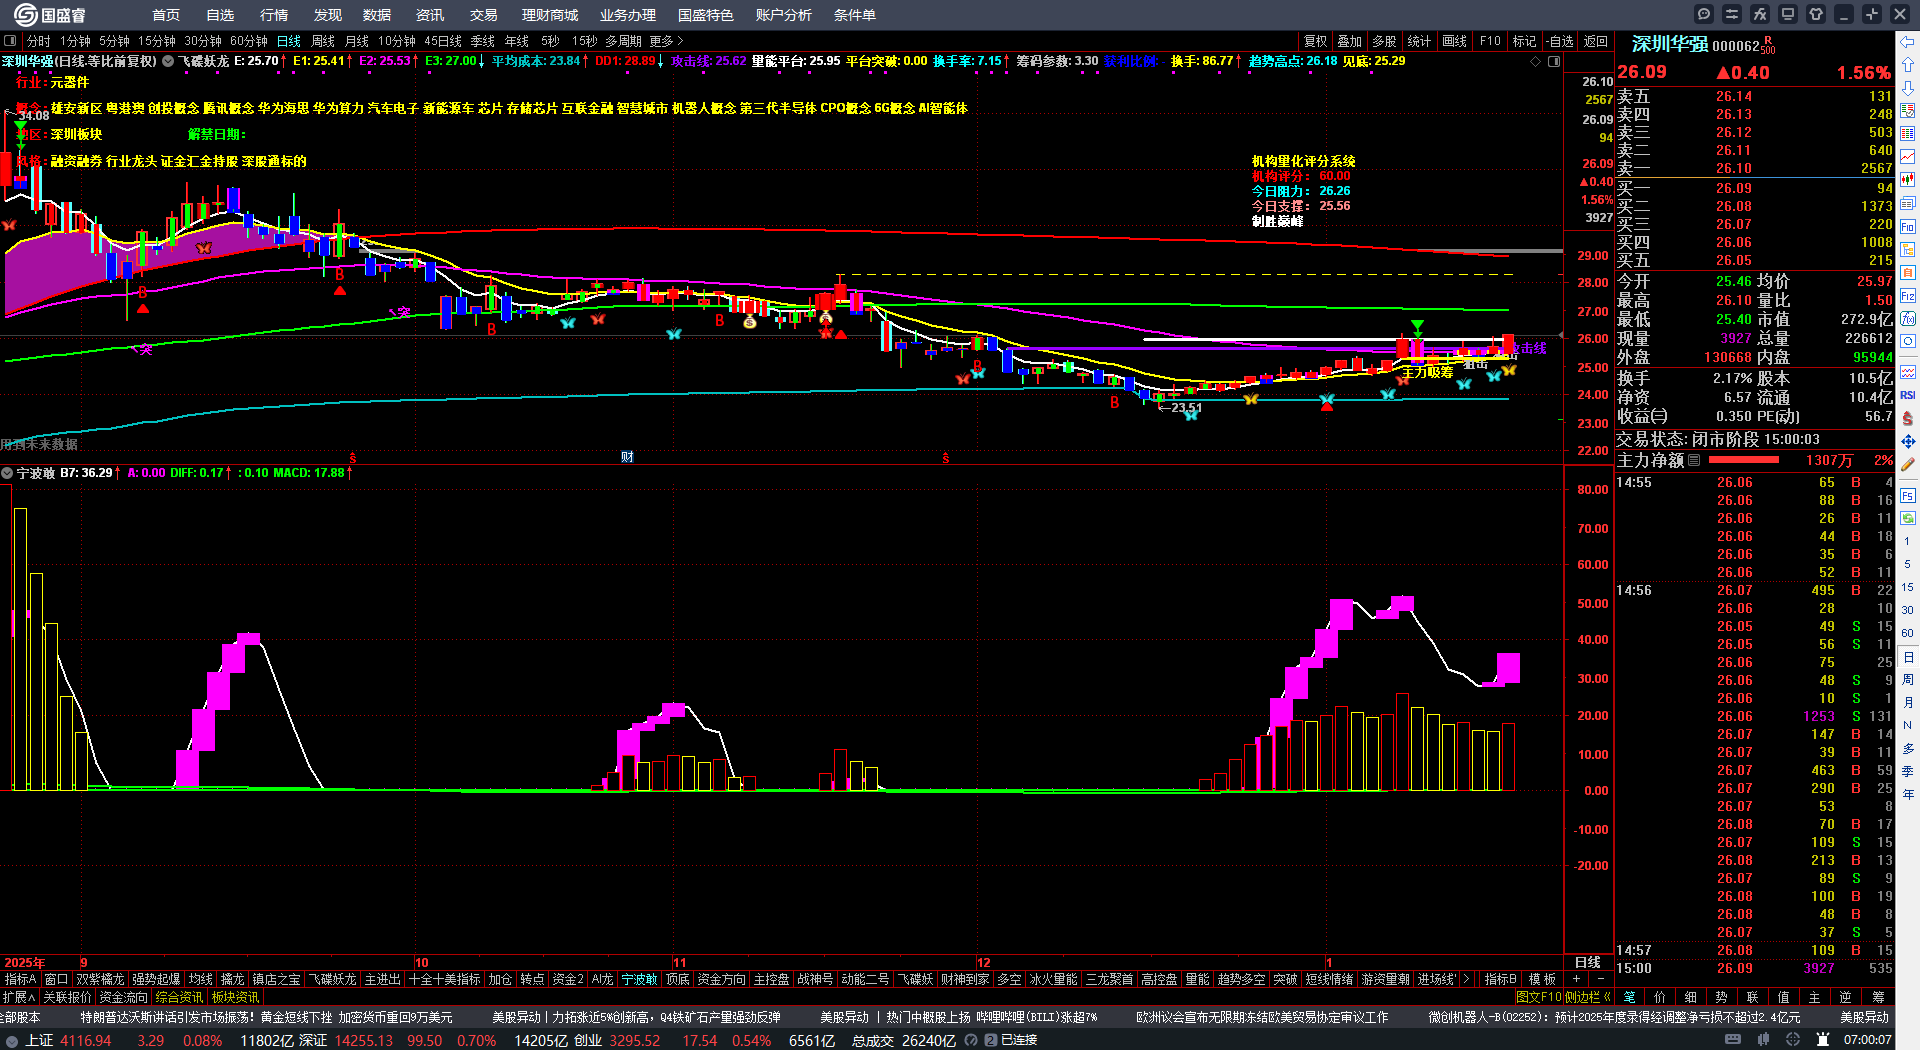Toggle 复权 price adjustment
The height and width of the screenshot is (1050, 1920).
point(1316,41)
